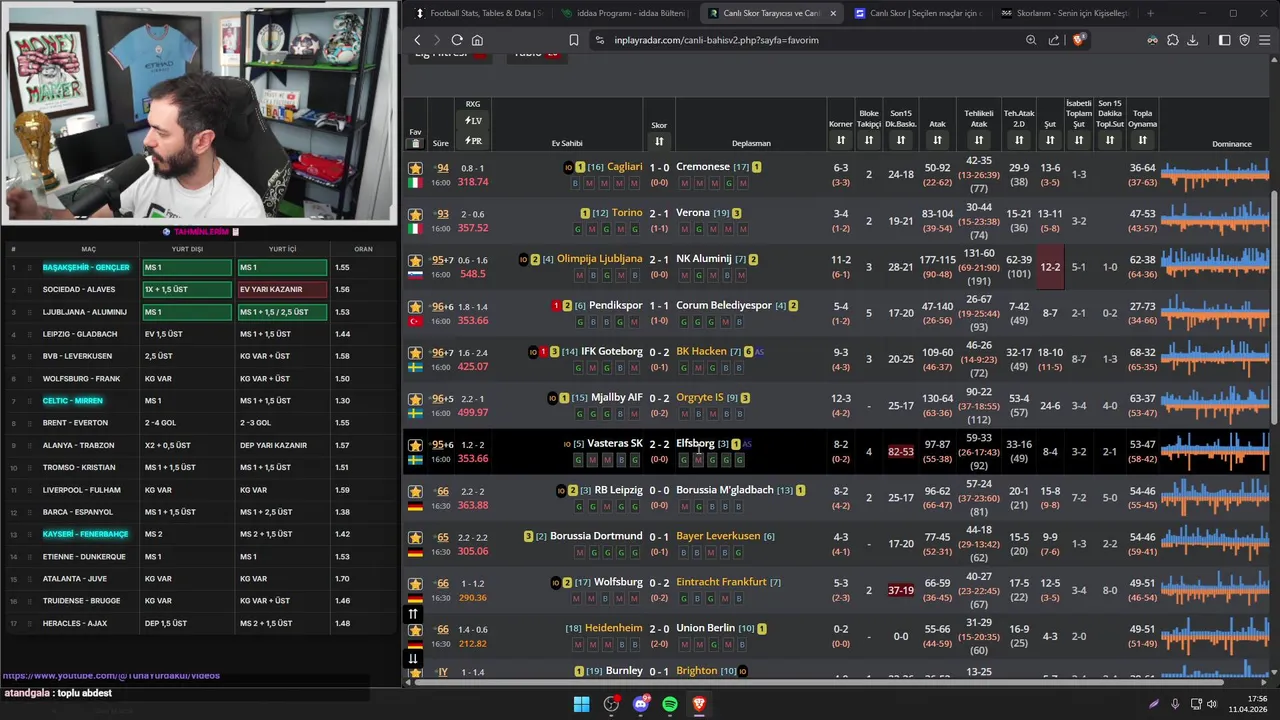This screenshot has width=1280, height=720.
Task: Open Discord from the taskbar
Action: pyautogui.click(x=641, y=704)
